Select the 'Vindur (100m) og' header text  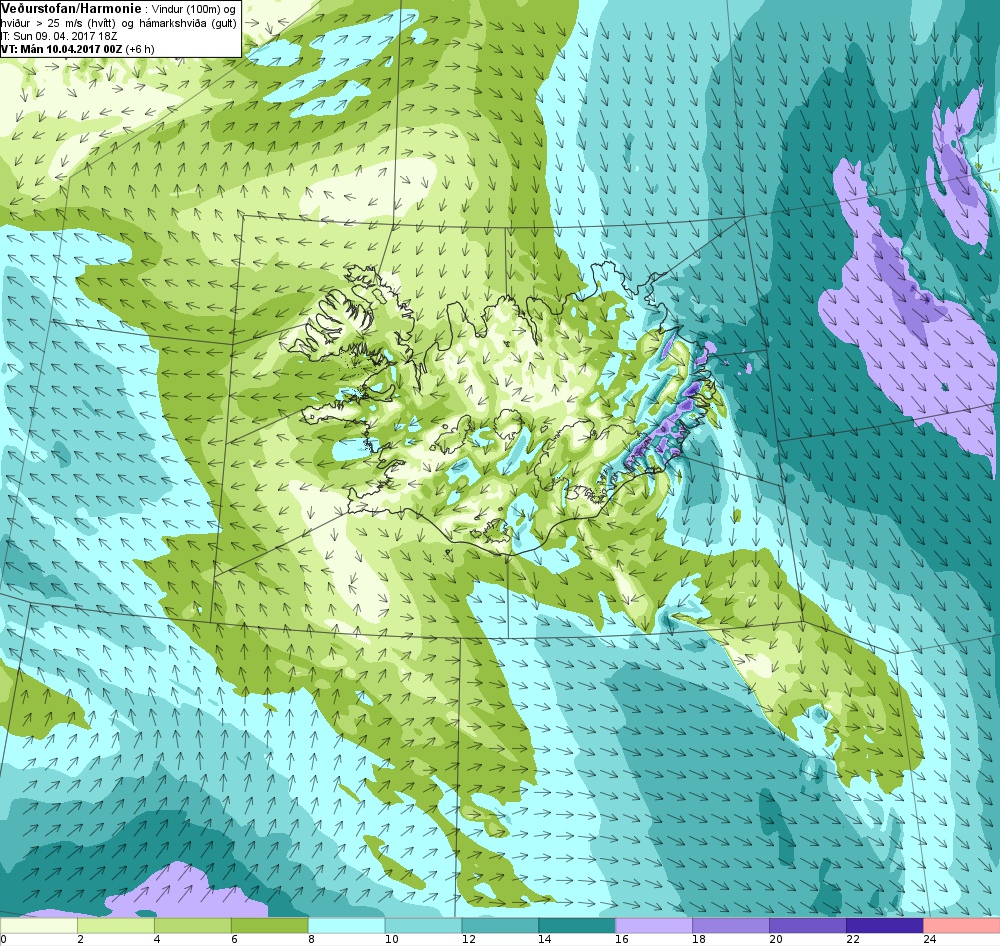pos(195,9)
